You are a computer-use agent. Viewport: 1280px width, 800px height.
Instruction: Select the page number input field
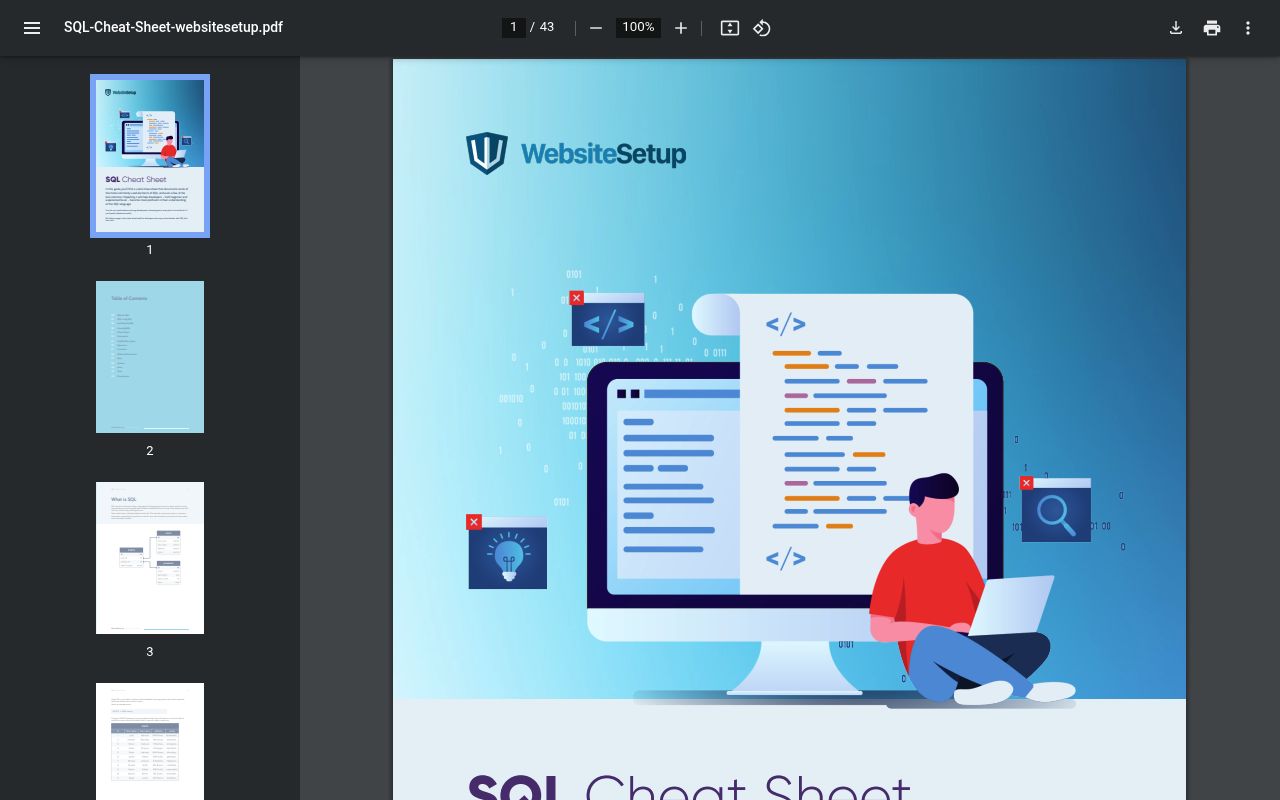coord(513,27)
